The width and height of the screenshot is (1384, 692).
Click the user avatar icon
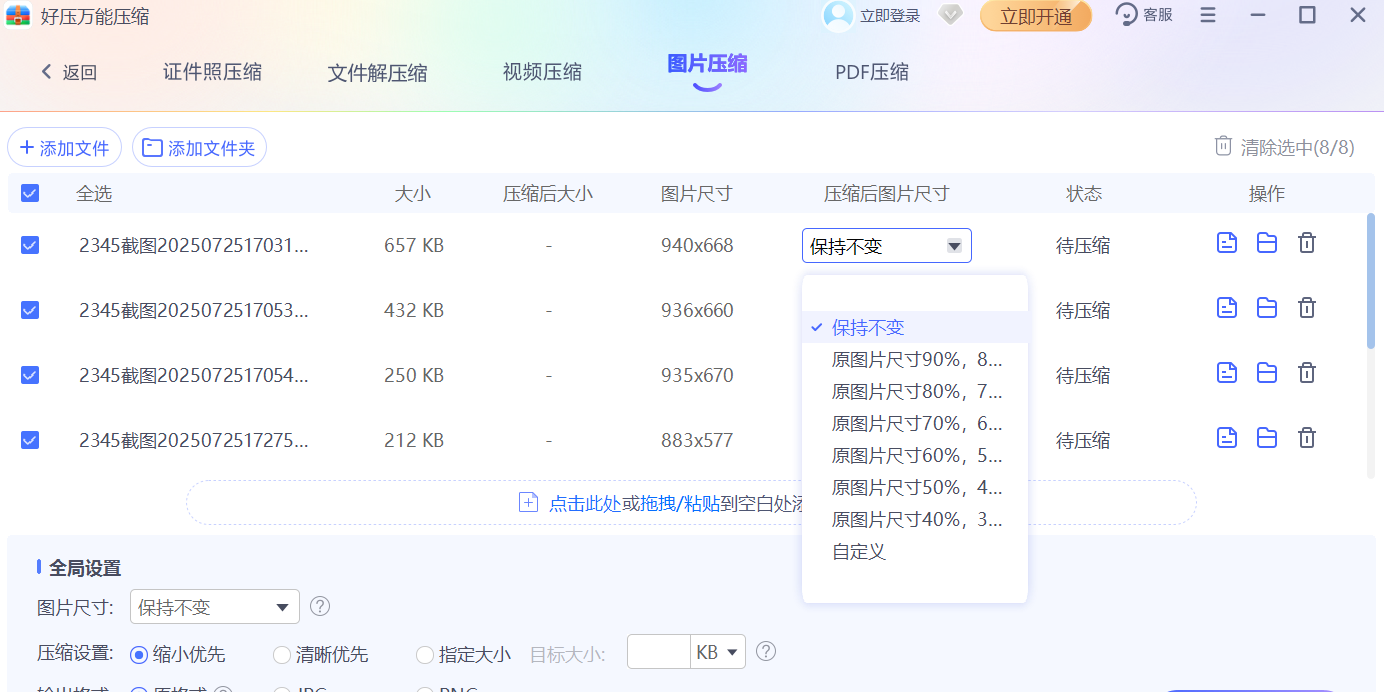point(838,15)
